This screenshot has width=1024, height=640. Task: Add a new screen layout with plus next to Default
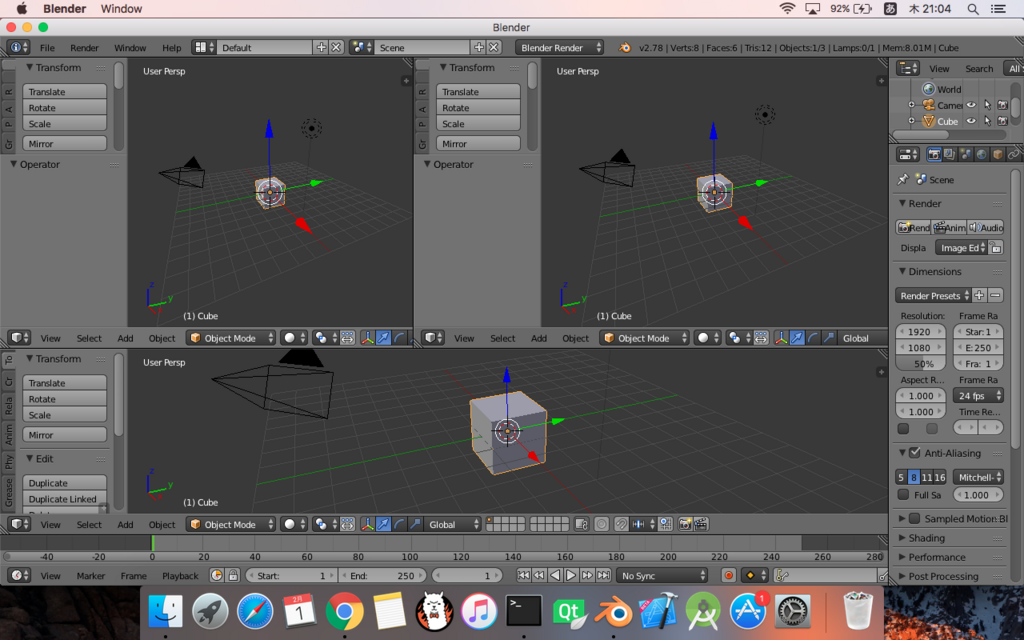(x=321, y=48)
